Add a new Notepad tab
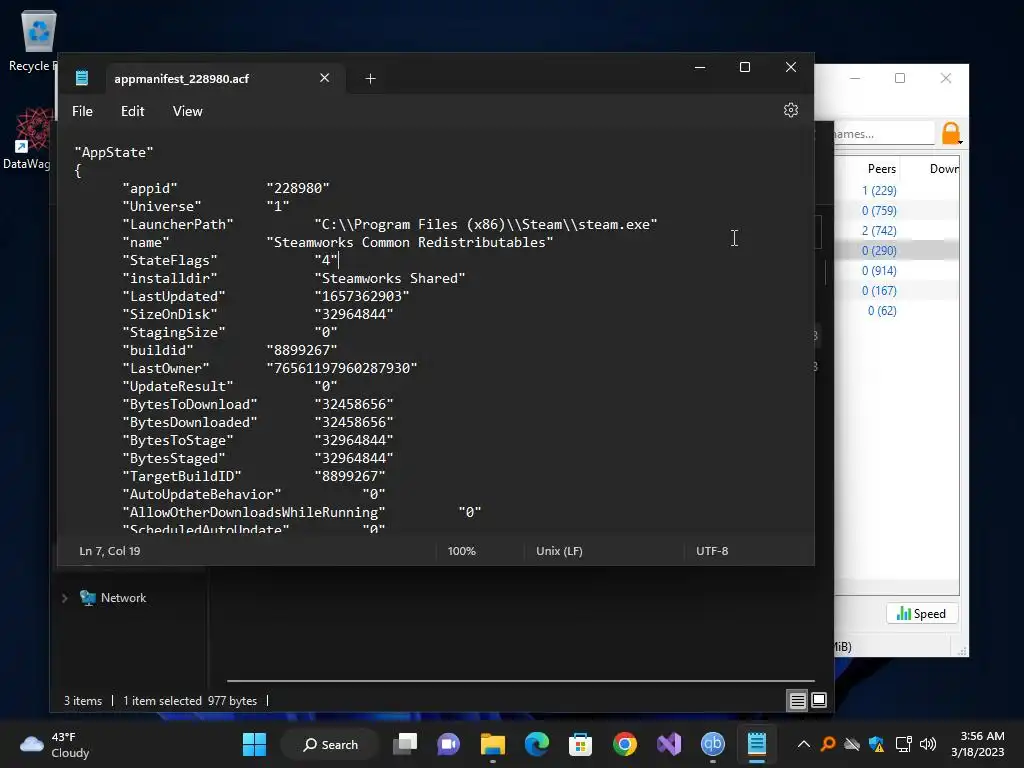This screenshot has width=1024, height=768. click(x=370, y=79)
